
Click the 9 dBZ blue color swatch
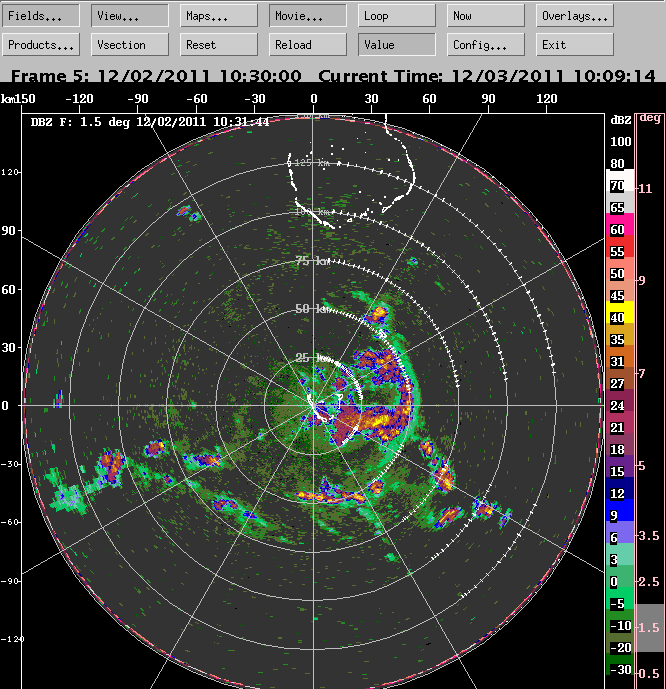pos(620,510)
